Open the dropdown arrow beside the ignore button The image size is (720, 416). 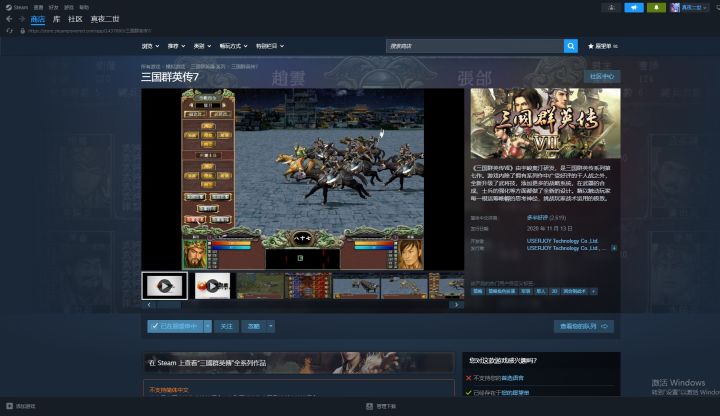(x=271, y=326)
